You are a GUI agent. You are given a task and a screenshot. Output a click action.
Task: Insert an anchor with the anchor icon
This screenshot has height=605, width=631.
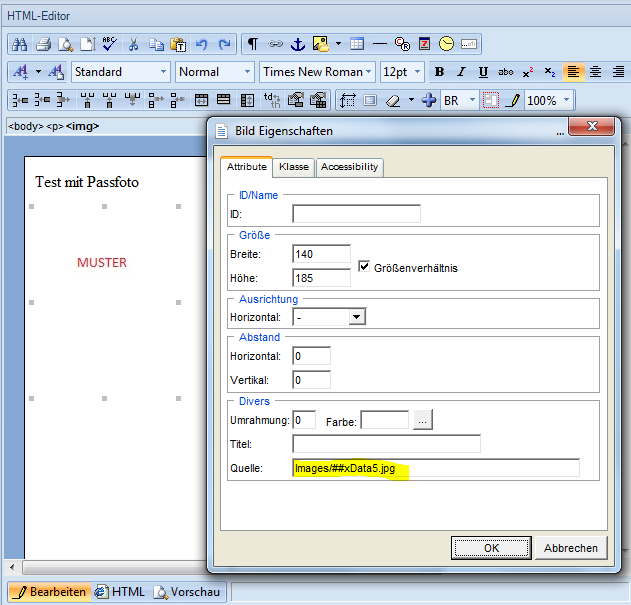(x=297, y=44)
